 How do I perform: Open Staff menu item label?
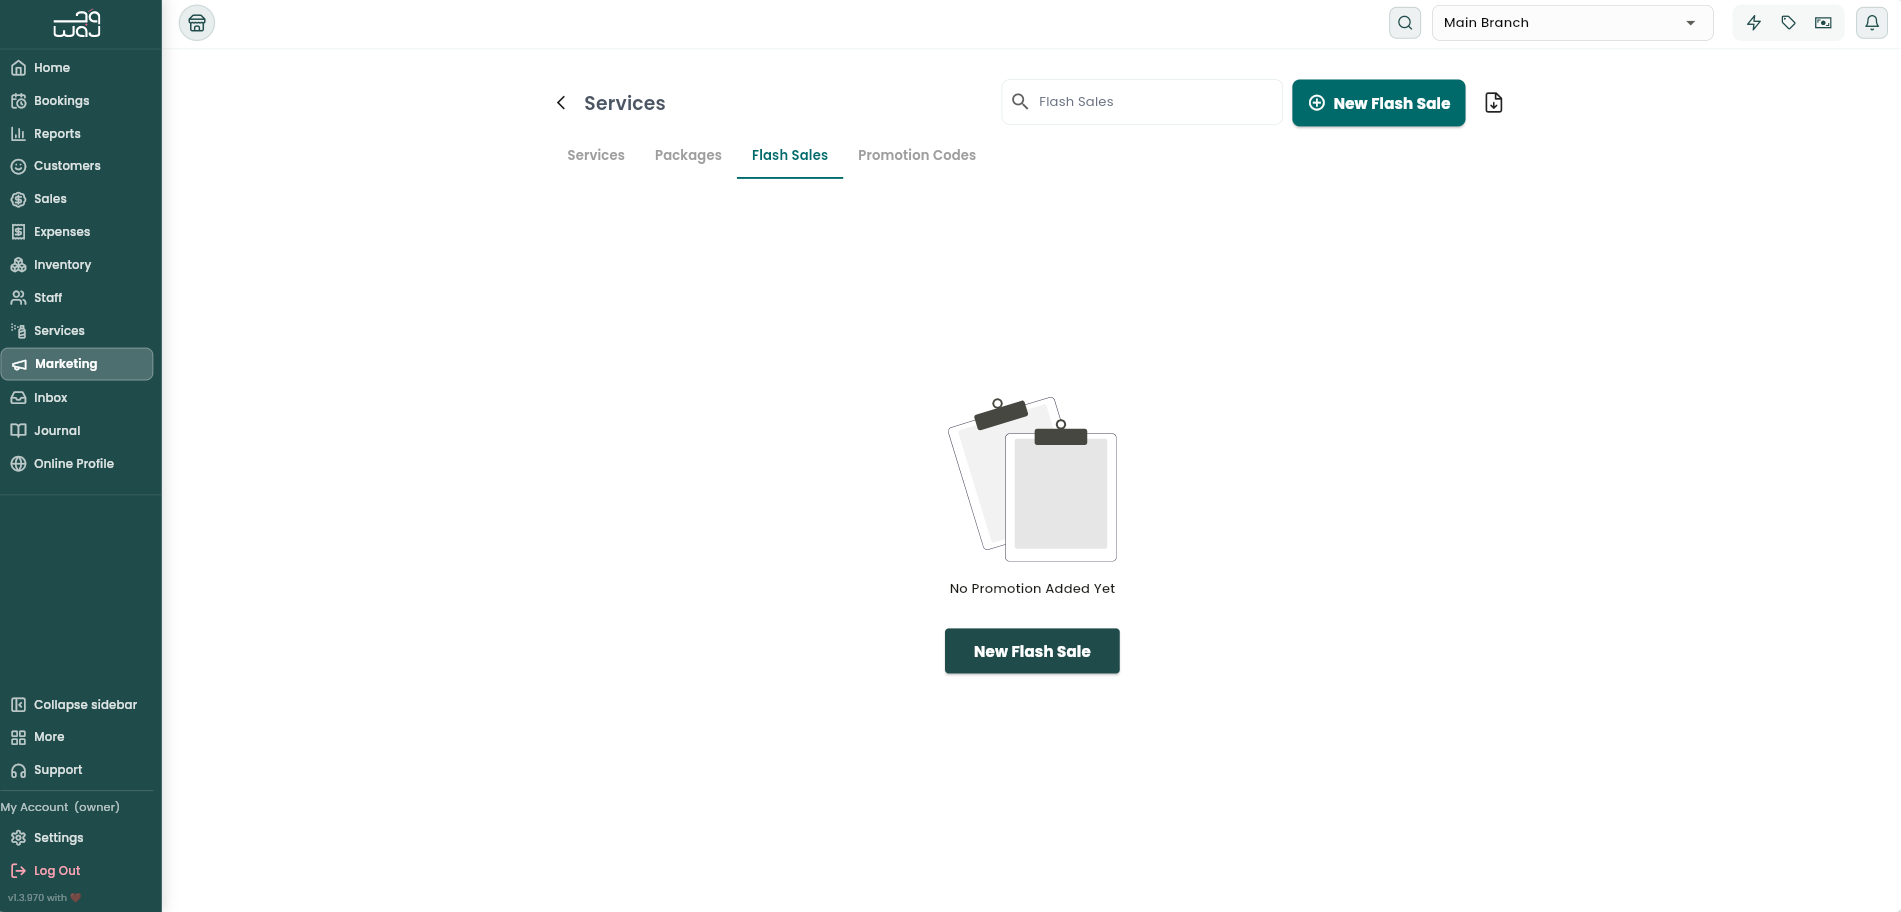point(48,298)
